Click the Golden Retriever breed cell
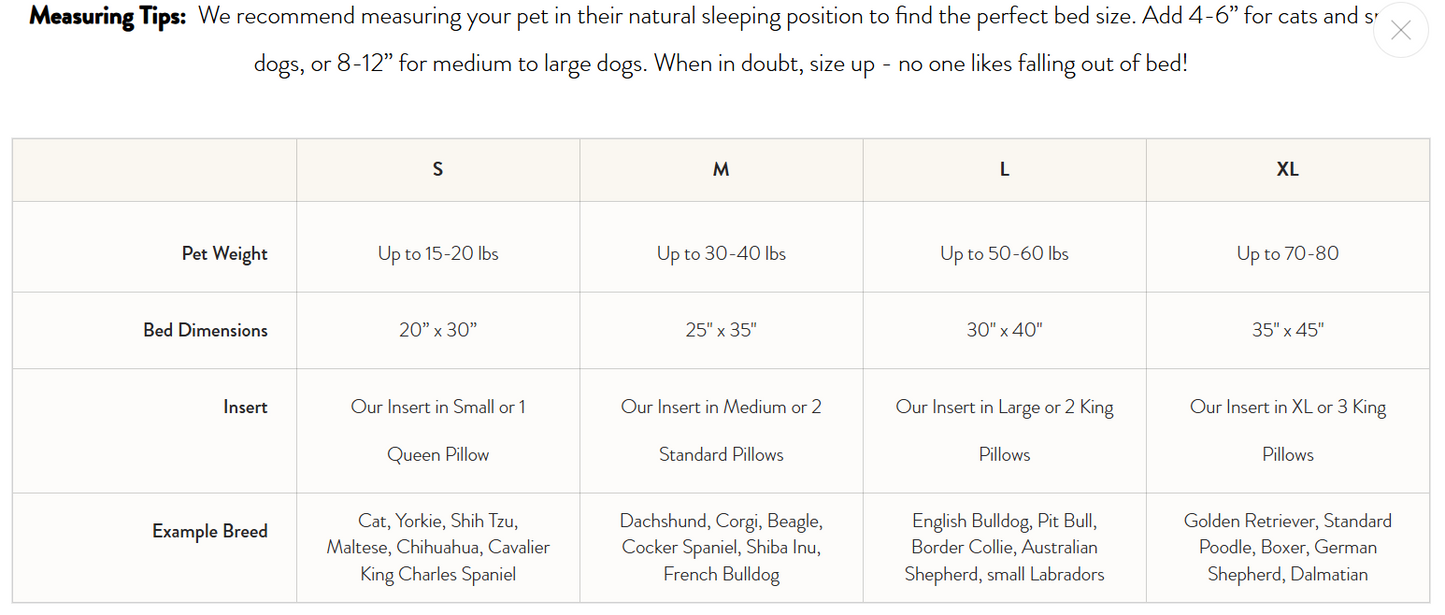Image resolution: width=1445 pixels, height=615 pixels. tap(1287, 547)
